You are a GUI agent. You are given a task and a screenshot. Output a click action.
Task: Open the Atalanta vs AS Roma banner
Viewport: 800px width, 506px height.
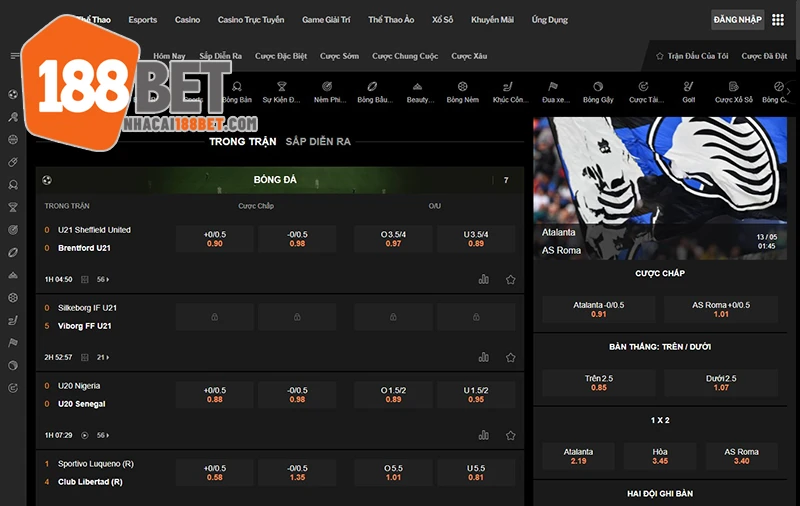coord(660,188)
